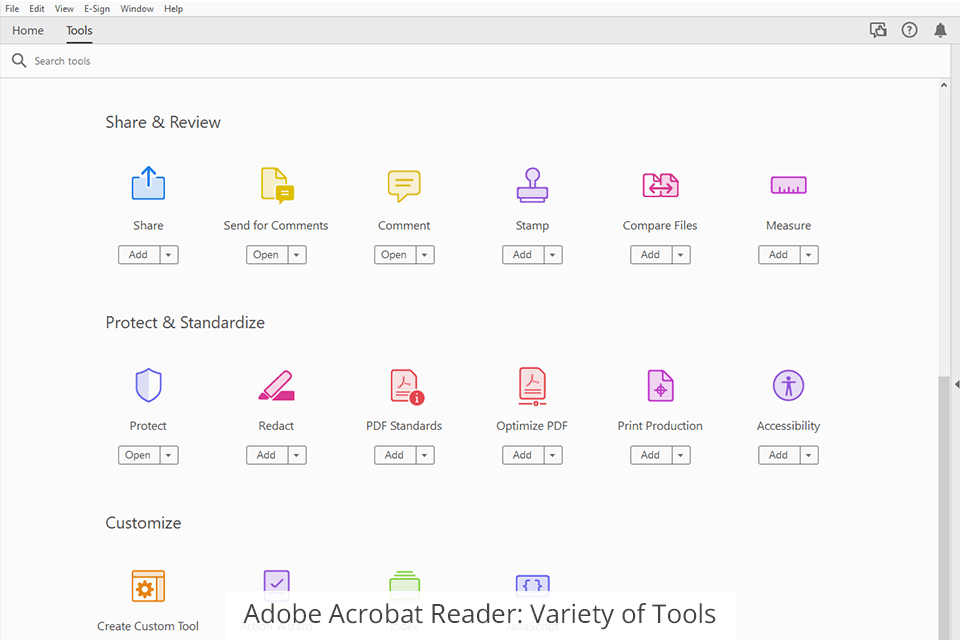The image size is (960, 640).
Task: Expand the Redact Add dropdown arrow
Action: click(297, 455)
